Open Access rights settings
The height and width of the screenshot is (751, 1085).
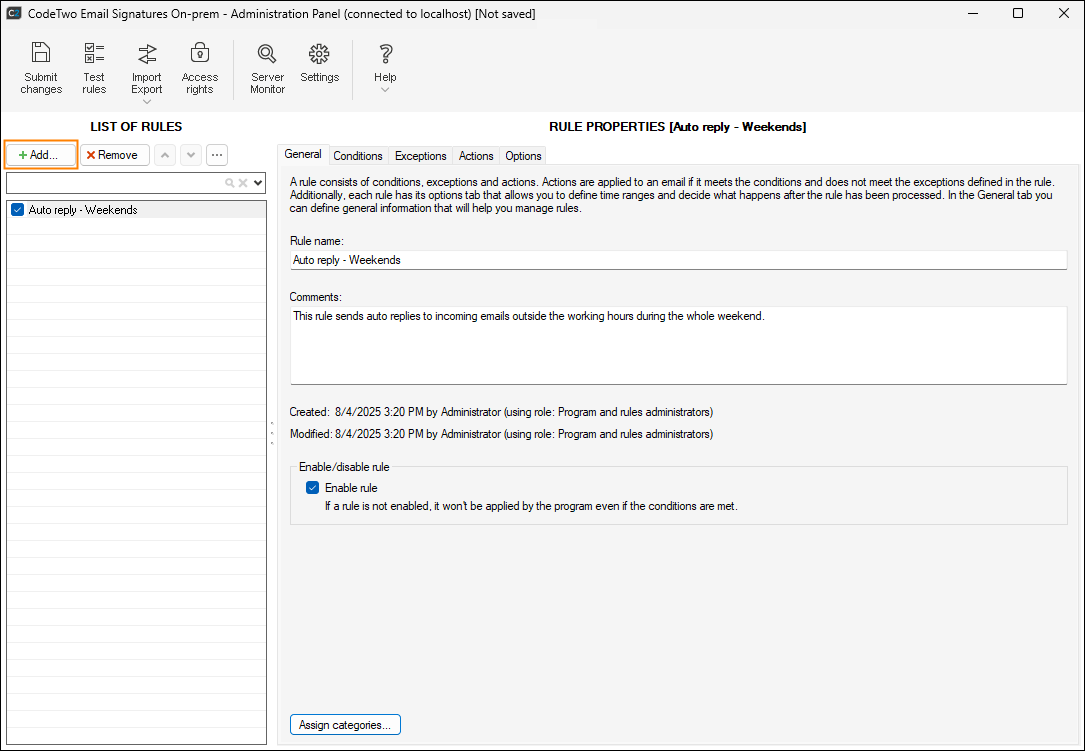tap(199, 69)
